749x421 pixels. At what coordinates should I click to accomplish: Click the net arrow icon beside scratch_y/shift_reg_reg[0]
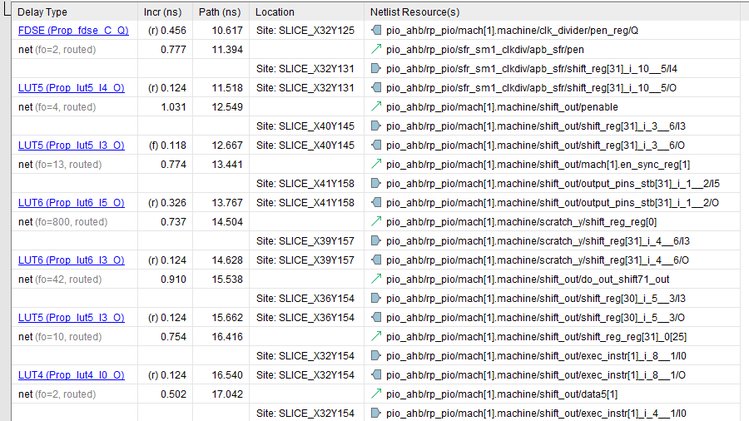(376, 222)
